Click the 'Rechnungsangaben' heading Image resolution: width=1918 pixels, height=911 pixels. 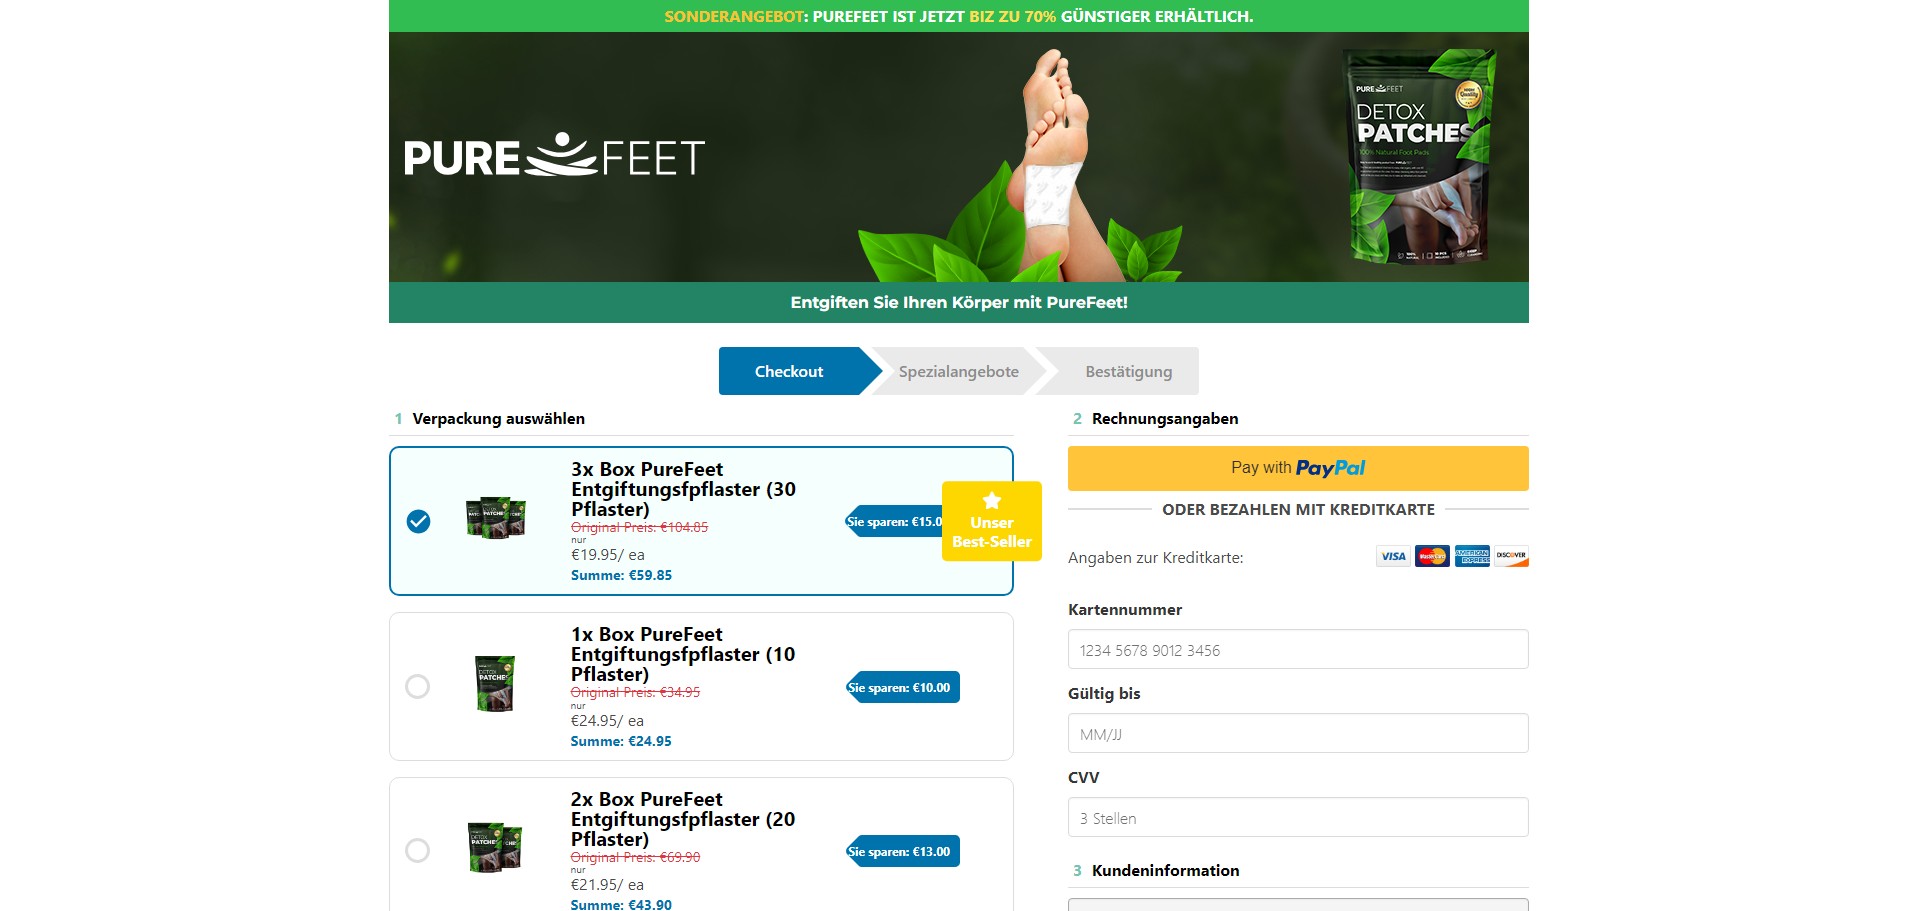1165,418
